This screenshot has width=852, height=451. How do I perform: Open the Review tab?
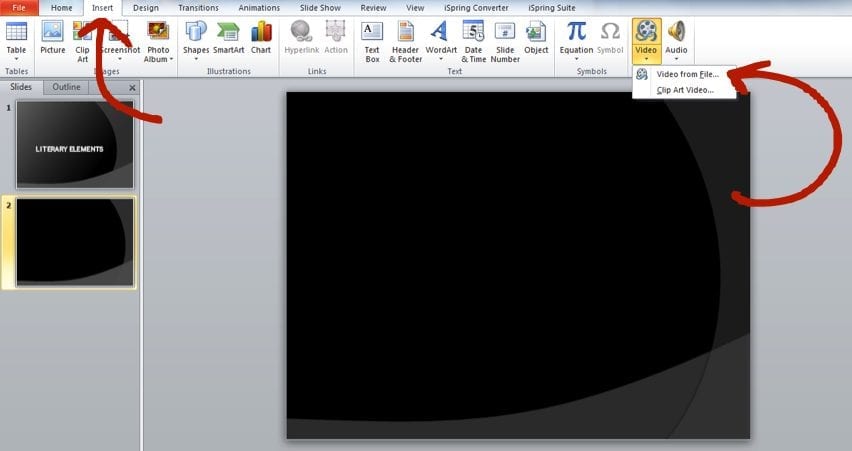pyautogui.click(x=373, y=8)
